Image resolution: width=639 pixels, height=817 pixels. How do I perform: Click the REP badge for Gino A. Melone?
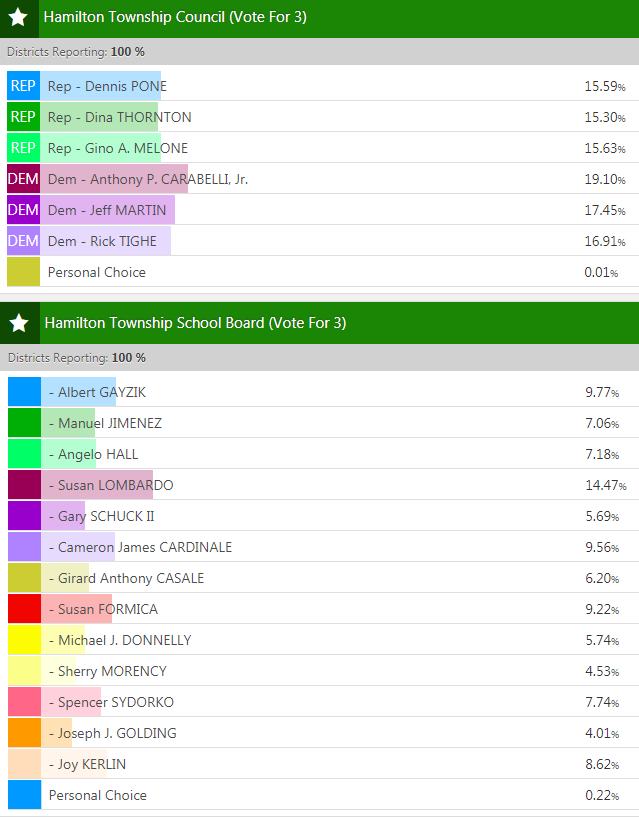(x=23, y=148)
